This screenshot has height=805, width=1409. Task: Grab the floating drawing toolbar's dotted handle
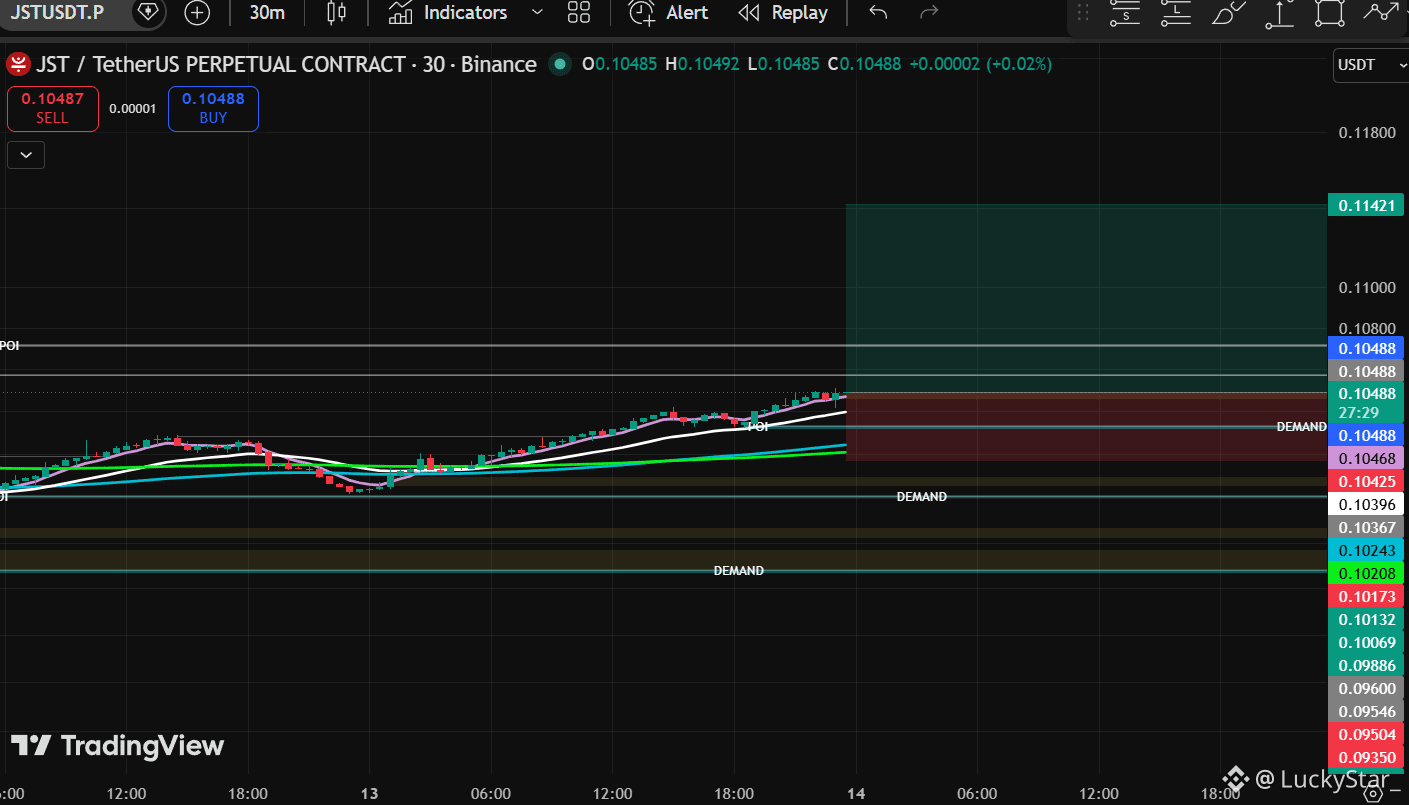tap(1083, 13)
